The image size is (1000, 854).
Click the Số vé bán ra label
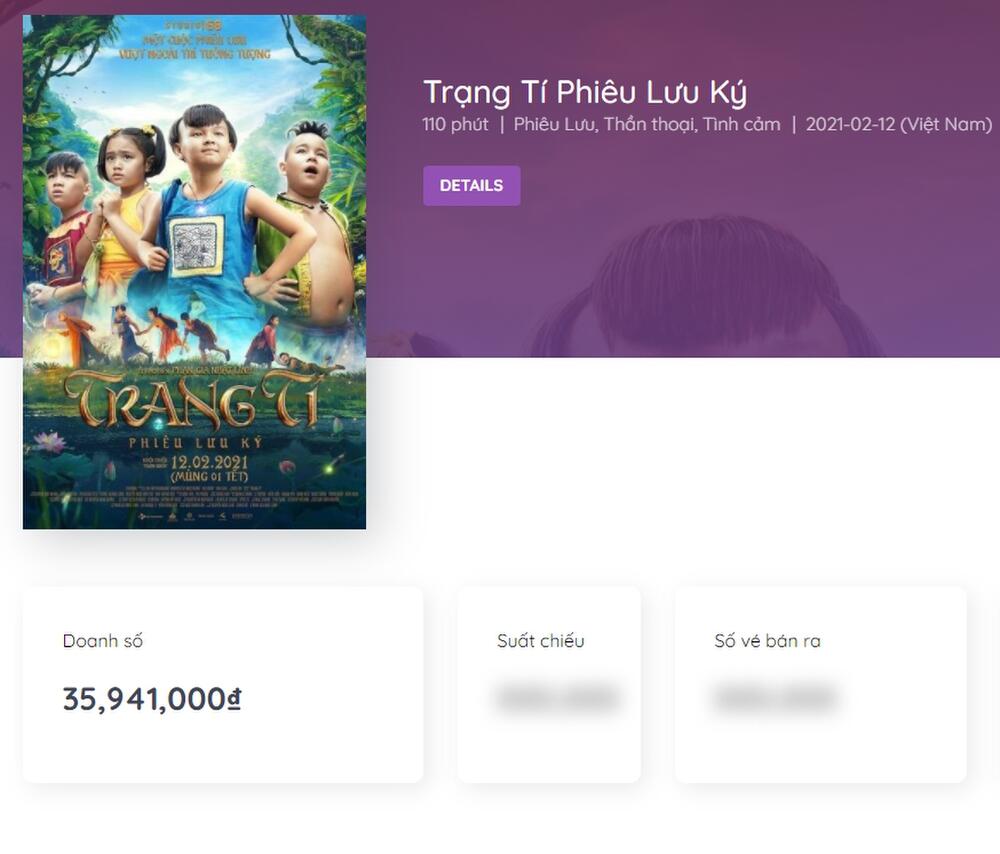point(767,641)
